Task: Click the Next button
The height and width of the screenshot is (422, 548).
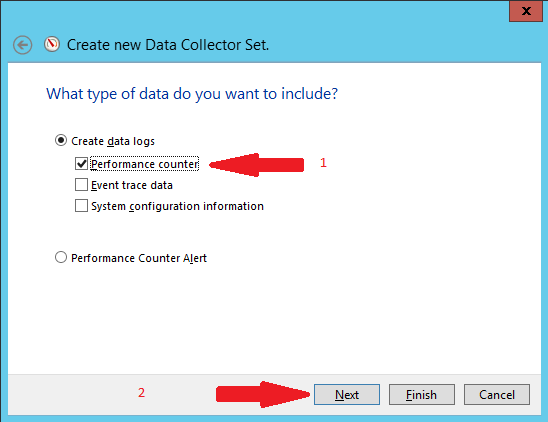Action: (347, 395)
